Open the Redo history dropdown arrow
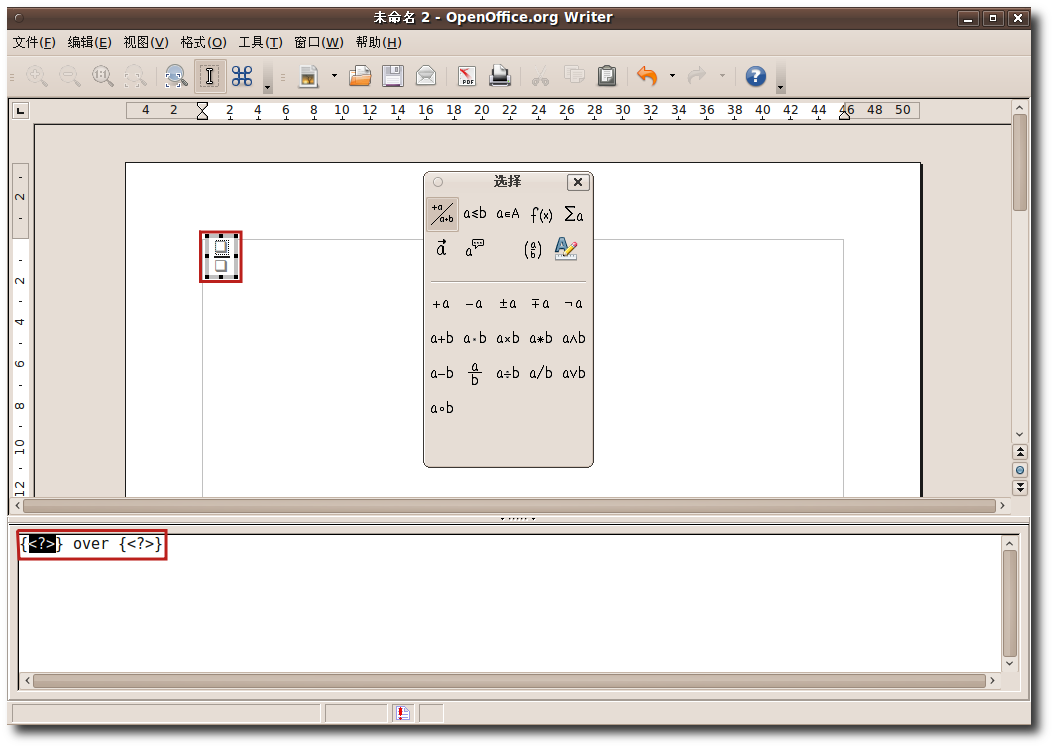The image size is (1054, 748). click(x=723, y=76)
